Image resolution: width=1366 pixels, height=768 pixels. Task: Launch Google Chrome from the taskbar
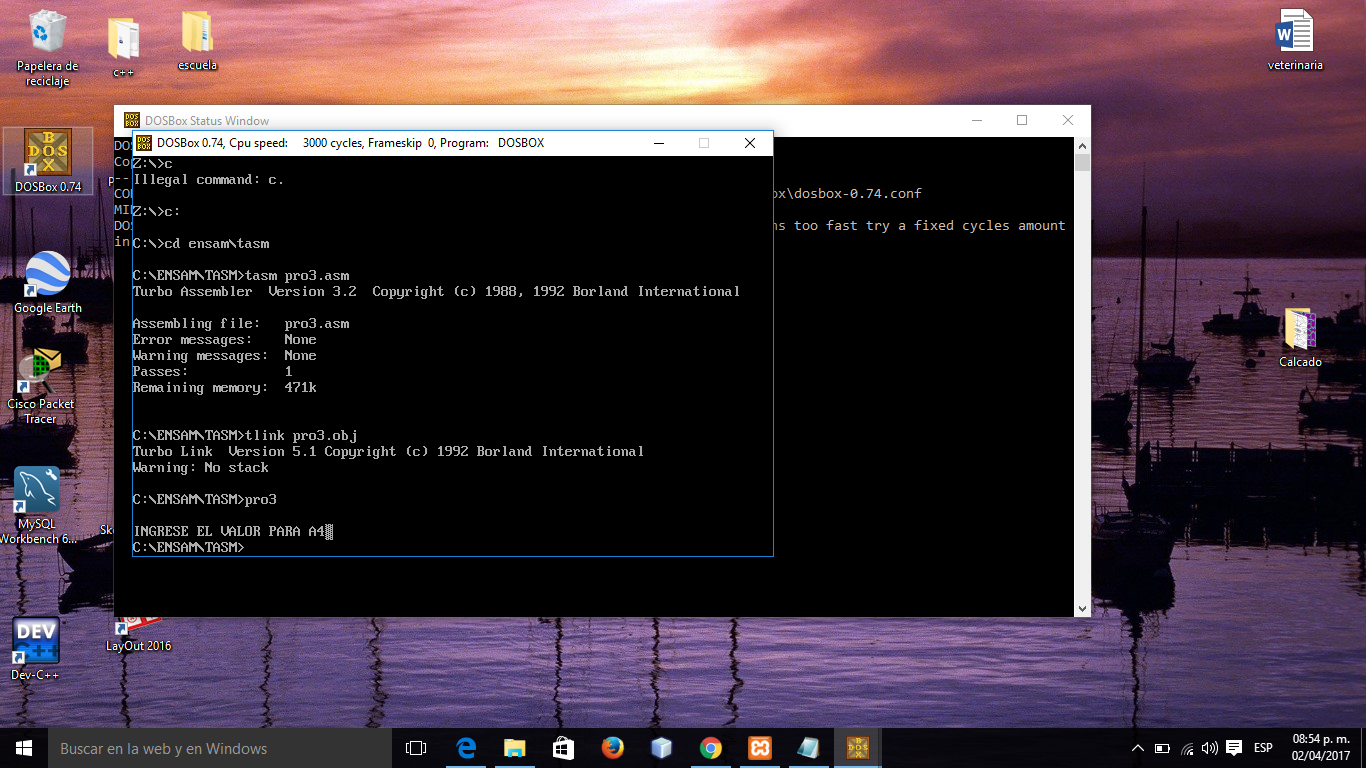click(710, 748)
